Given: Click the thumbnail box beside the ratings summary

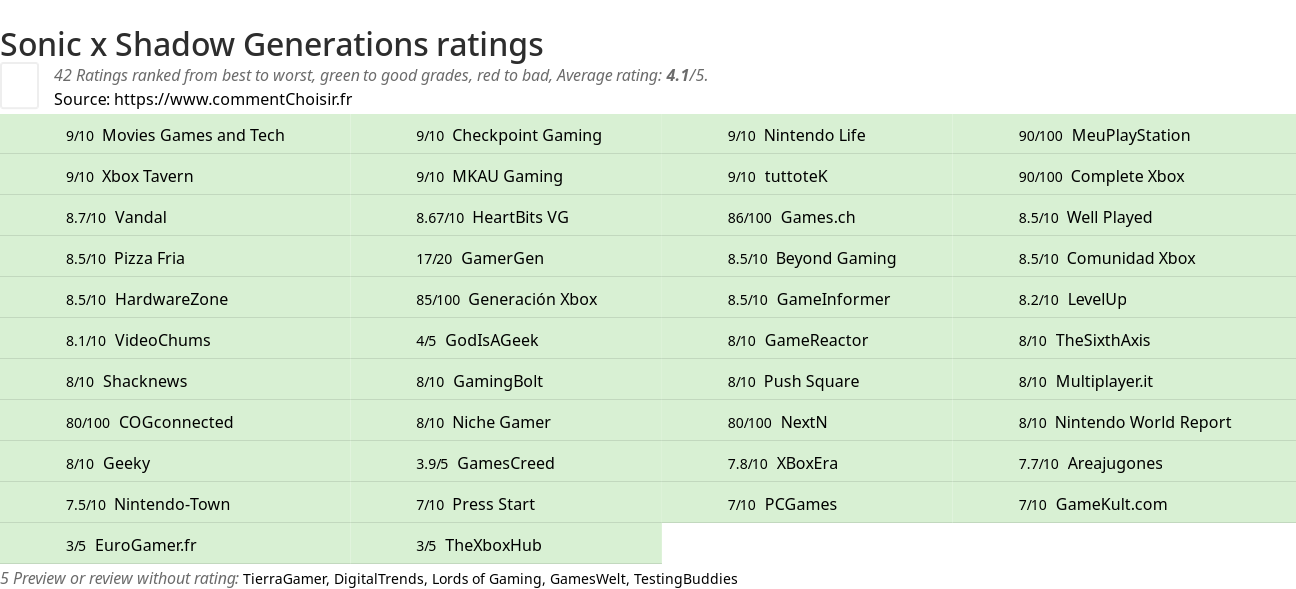Looking at the screenshot, I should click(19, 85).
